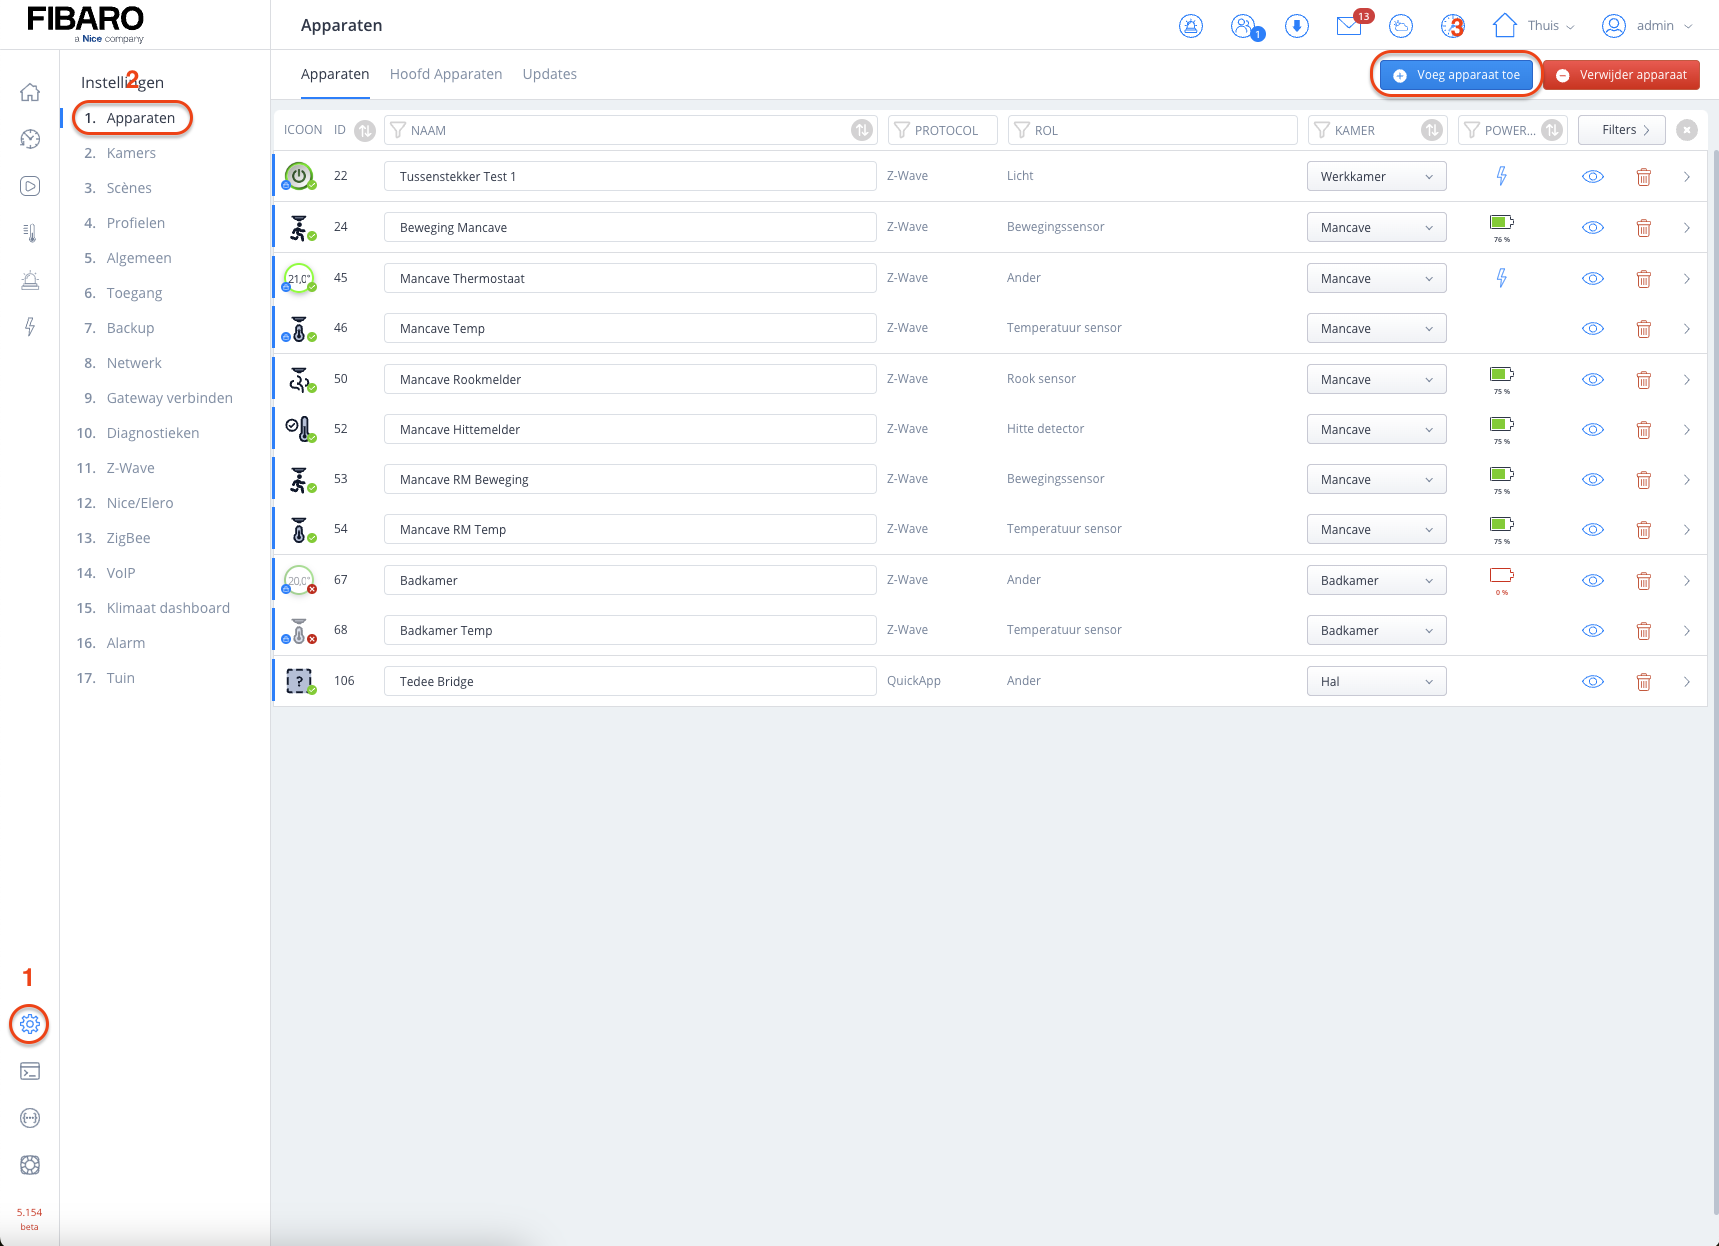Open the weather icon in the top bar

coord(1401,26)
